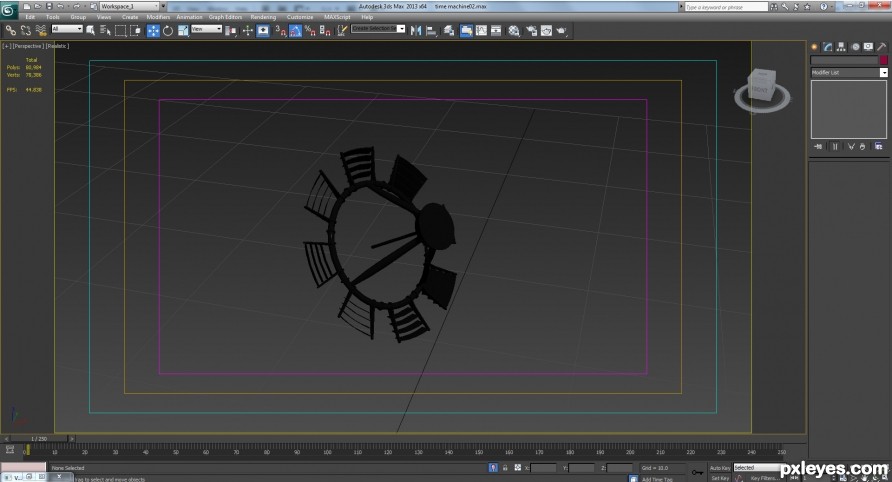892x482 pixels.
Task: Click the Select and Manipulate icon
Action: 247,31
